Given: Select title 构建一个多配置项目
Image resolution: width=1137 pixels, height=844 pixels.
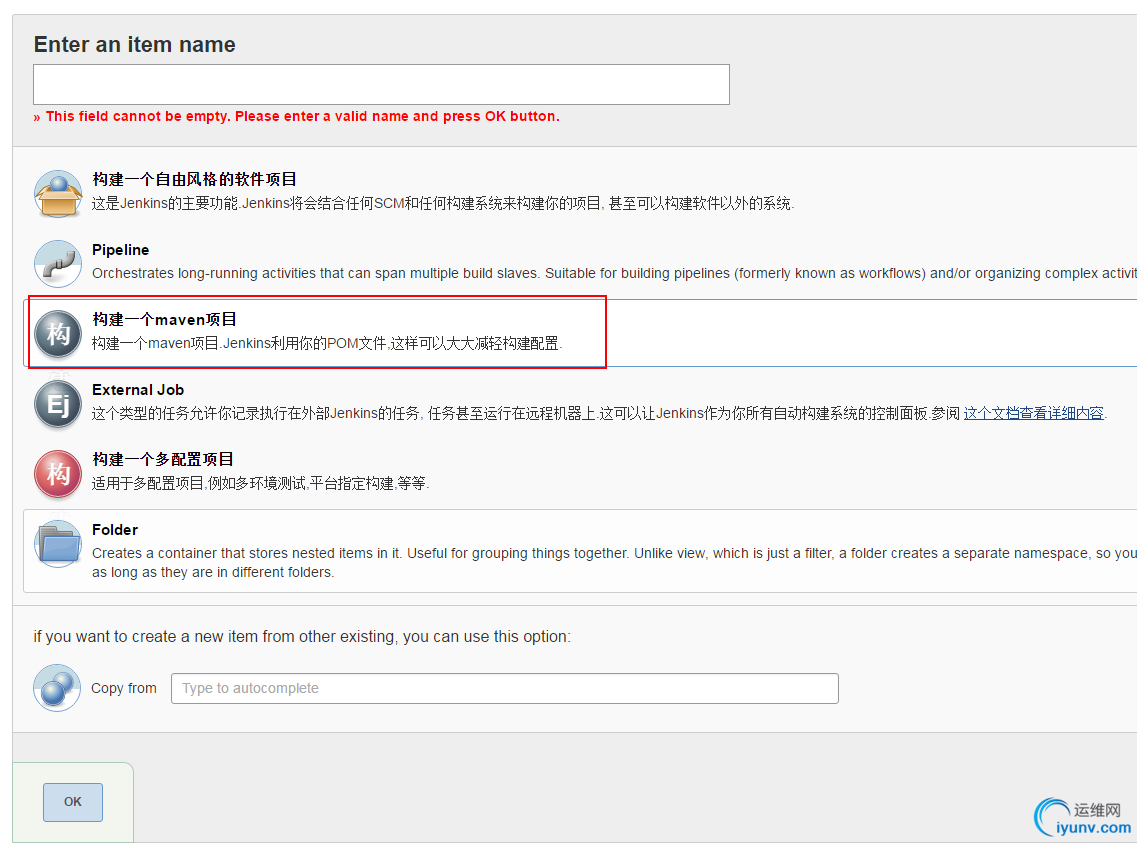Looking at the screenshot, I should [x=163, y=459].
